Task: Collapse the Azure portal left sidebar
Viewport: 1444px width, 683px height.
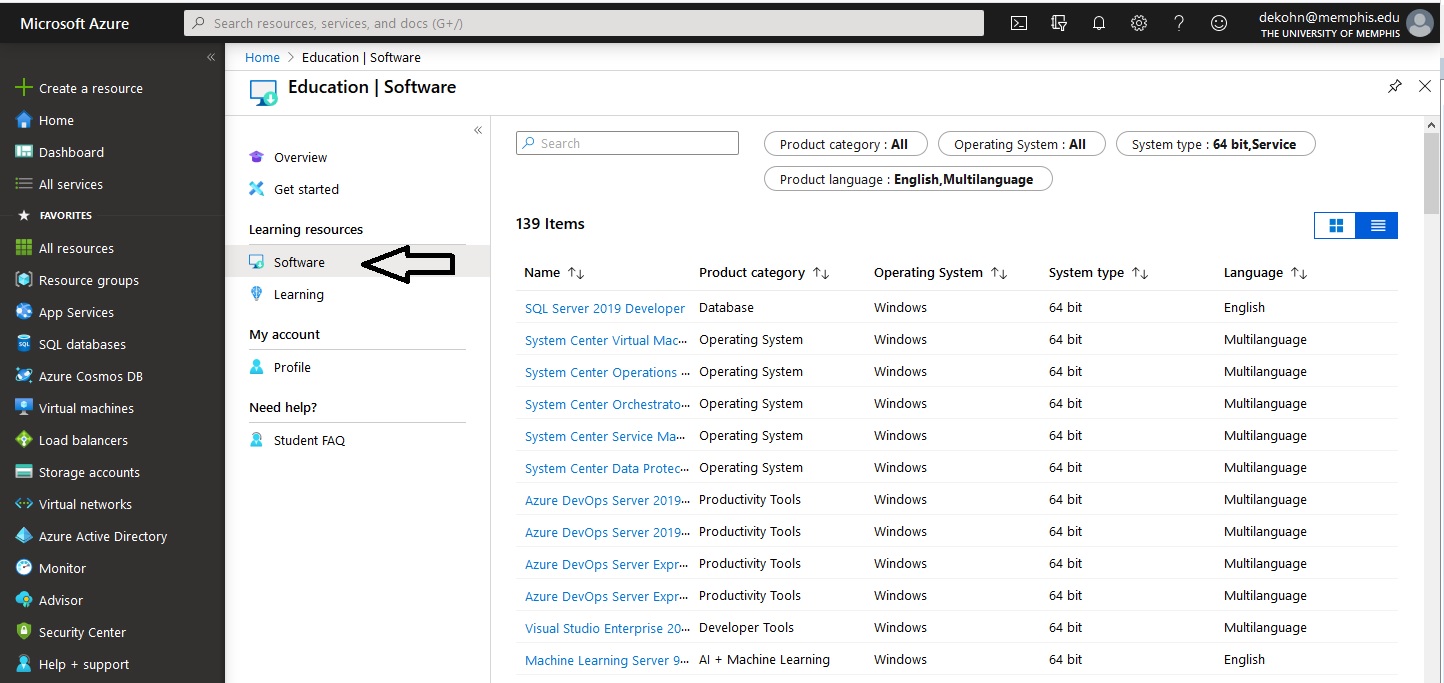Action: point(211,57)
